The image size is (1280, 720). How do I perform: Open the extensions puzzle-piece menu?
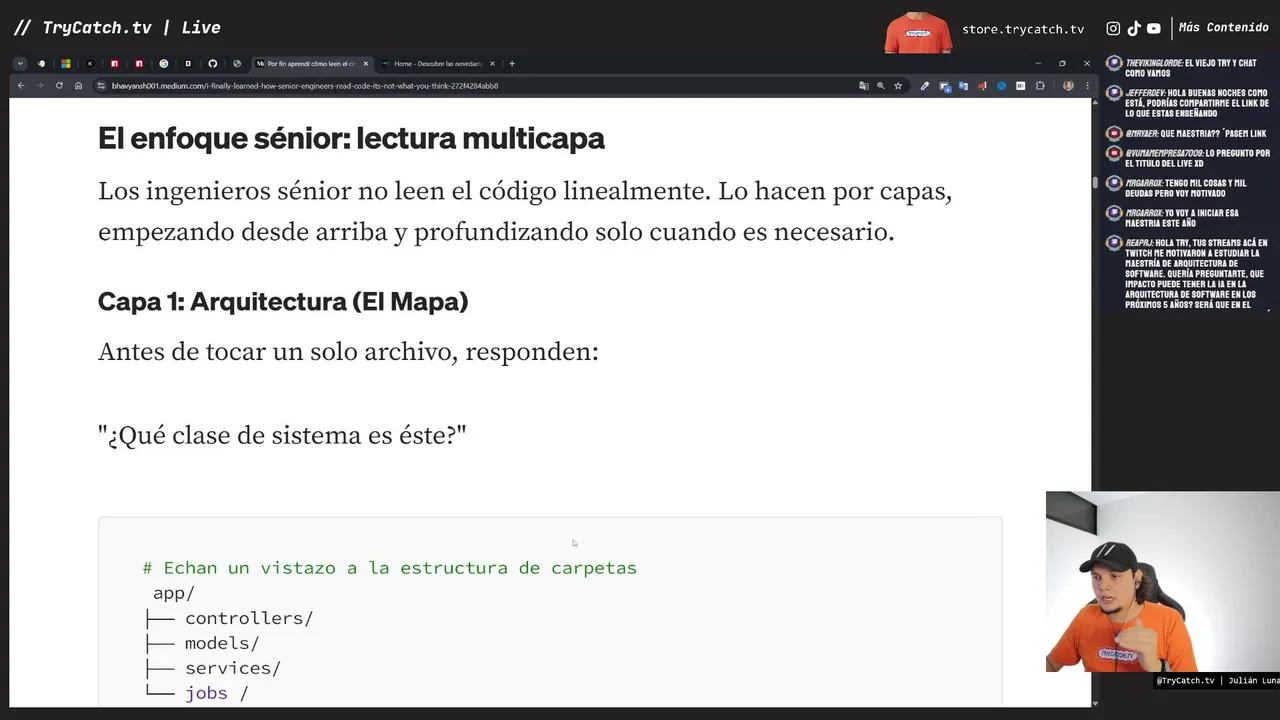point(1040,86)
